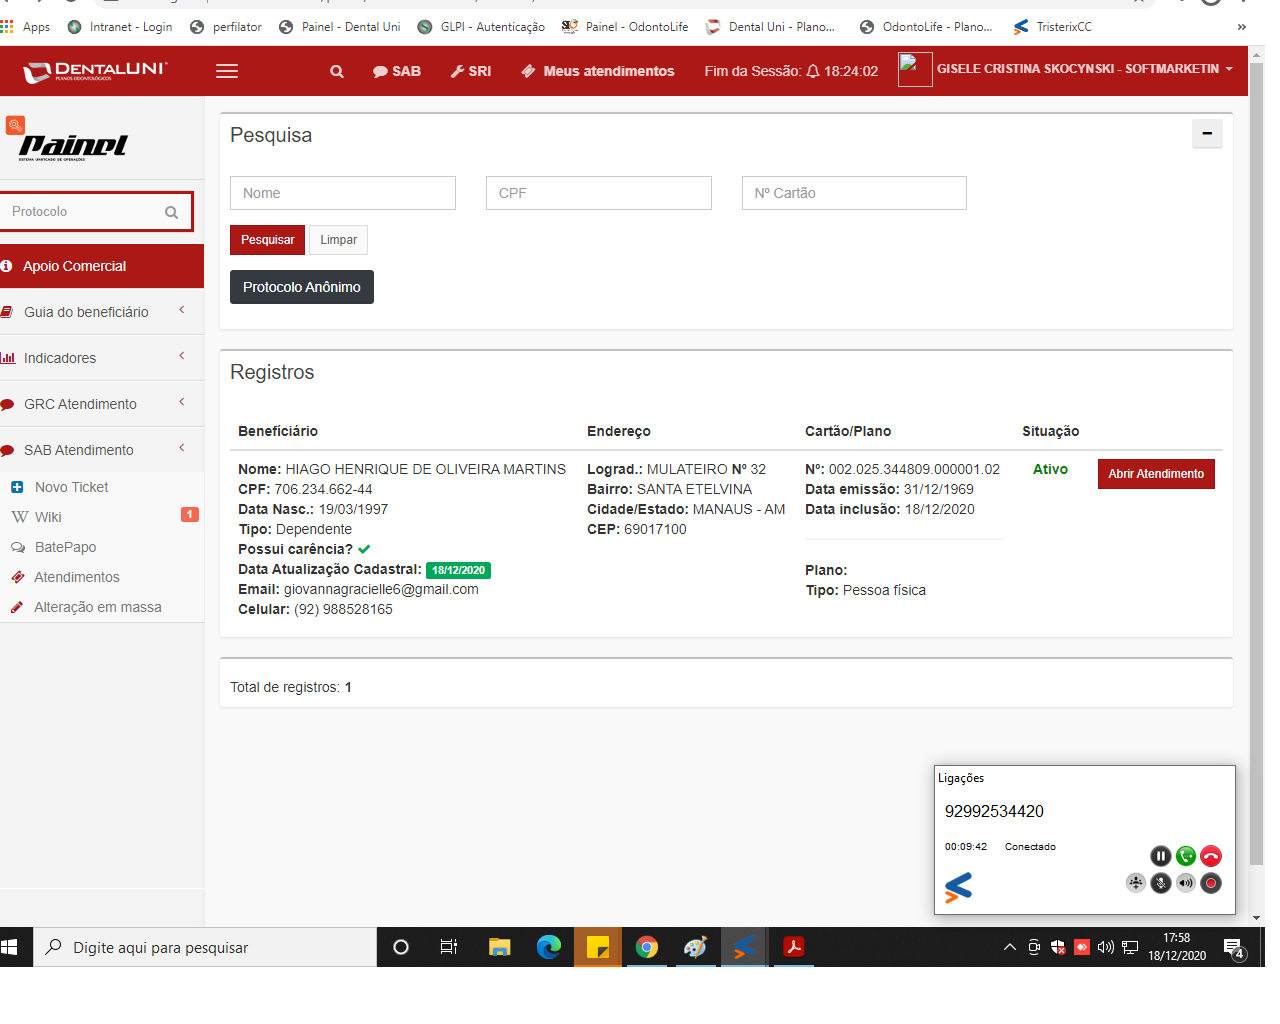Screen dimensions: 1280x1024
Task: Start recording the call
Action: (x=1210, y=883)
